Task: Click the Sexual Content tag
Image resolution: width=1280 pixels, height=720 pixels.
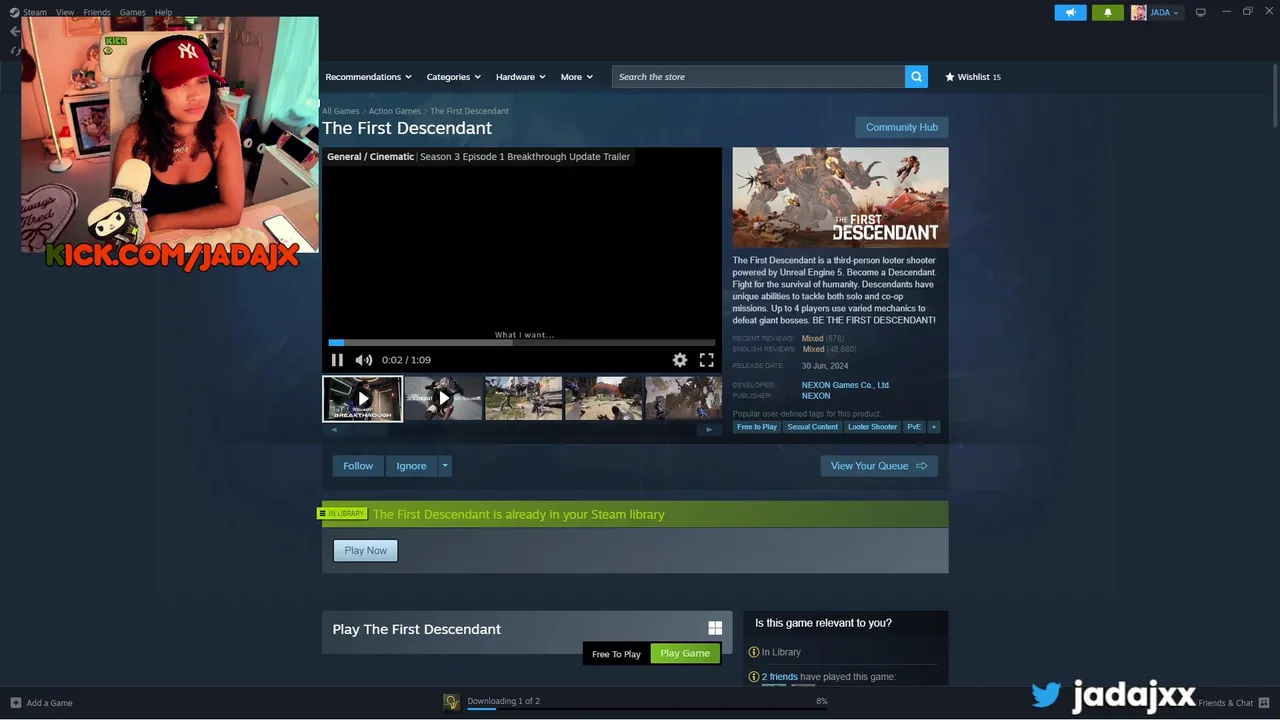Action: tap(812, 427)
